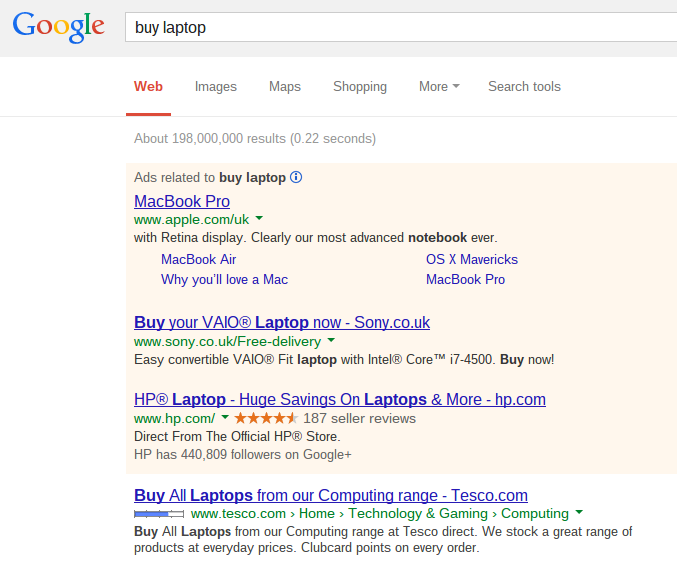Open the MacBook Pro ad headline
677x570 pixels.
pos(182,201)
